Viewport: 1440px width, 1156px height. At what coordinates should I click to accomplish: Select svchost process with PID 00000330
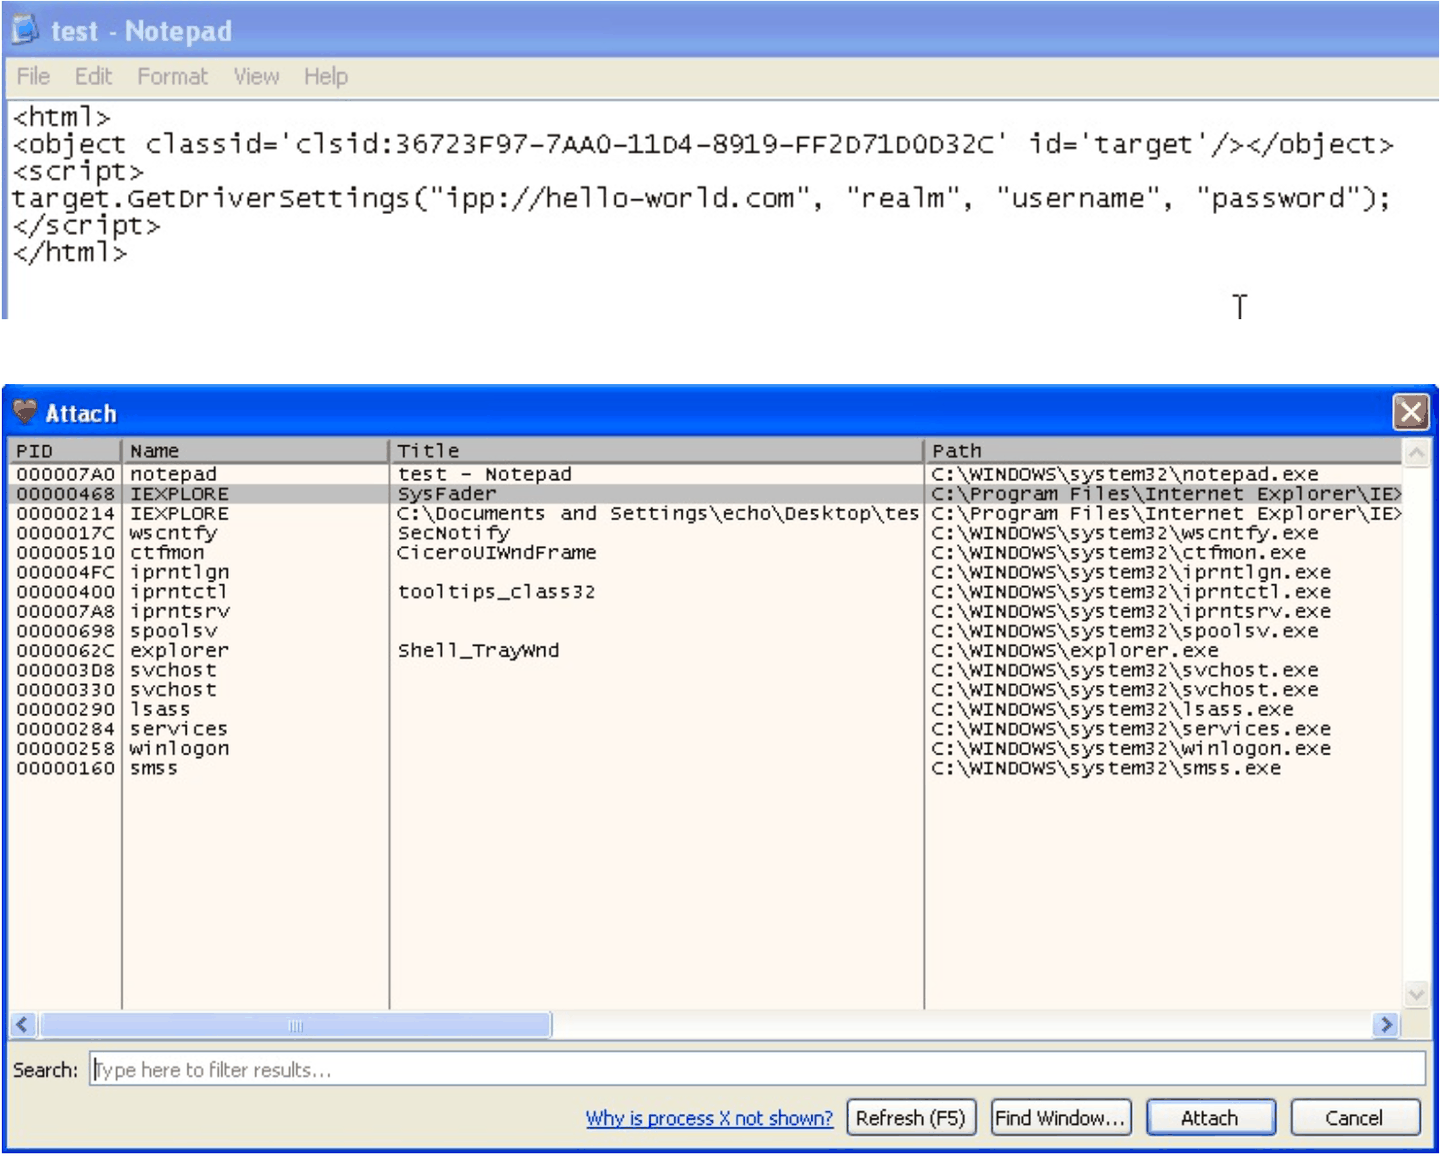click(x=705, y=690)
